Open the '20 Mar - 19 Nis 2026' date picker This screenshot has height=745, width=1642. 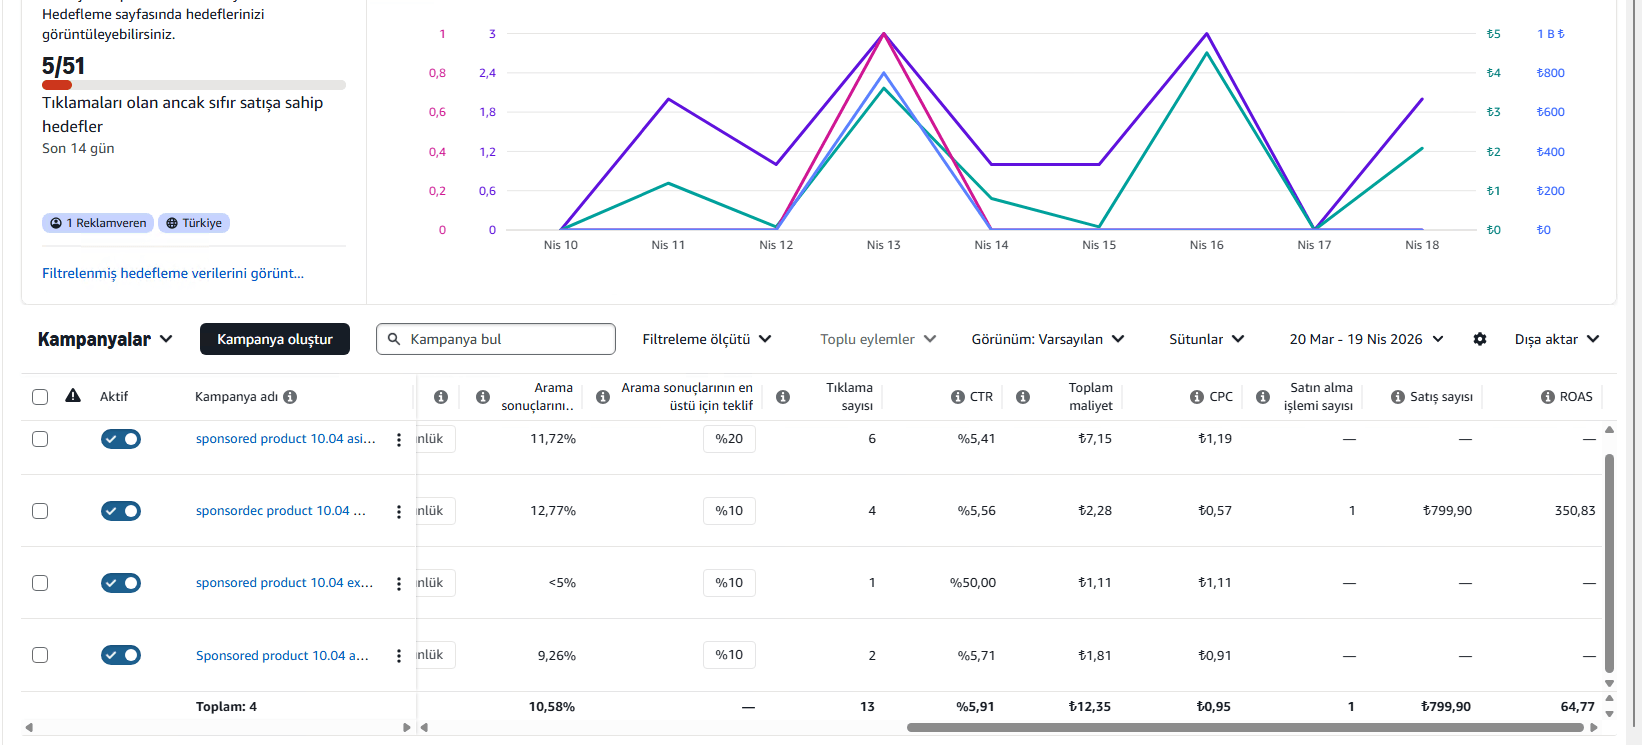tap(1367, 339)
